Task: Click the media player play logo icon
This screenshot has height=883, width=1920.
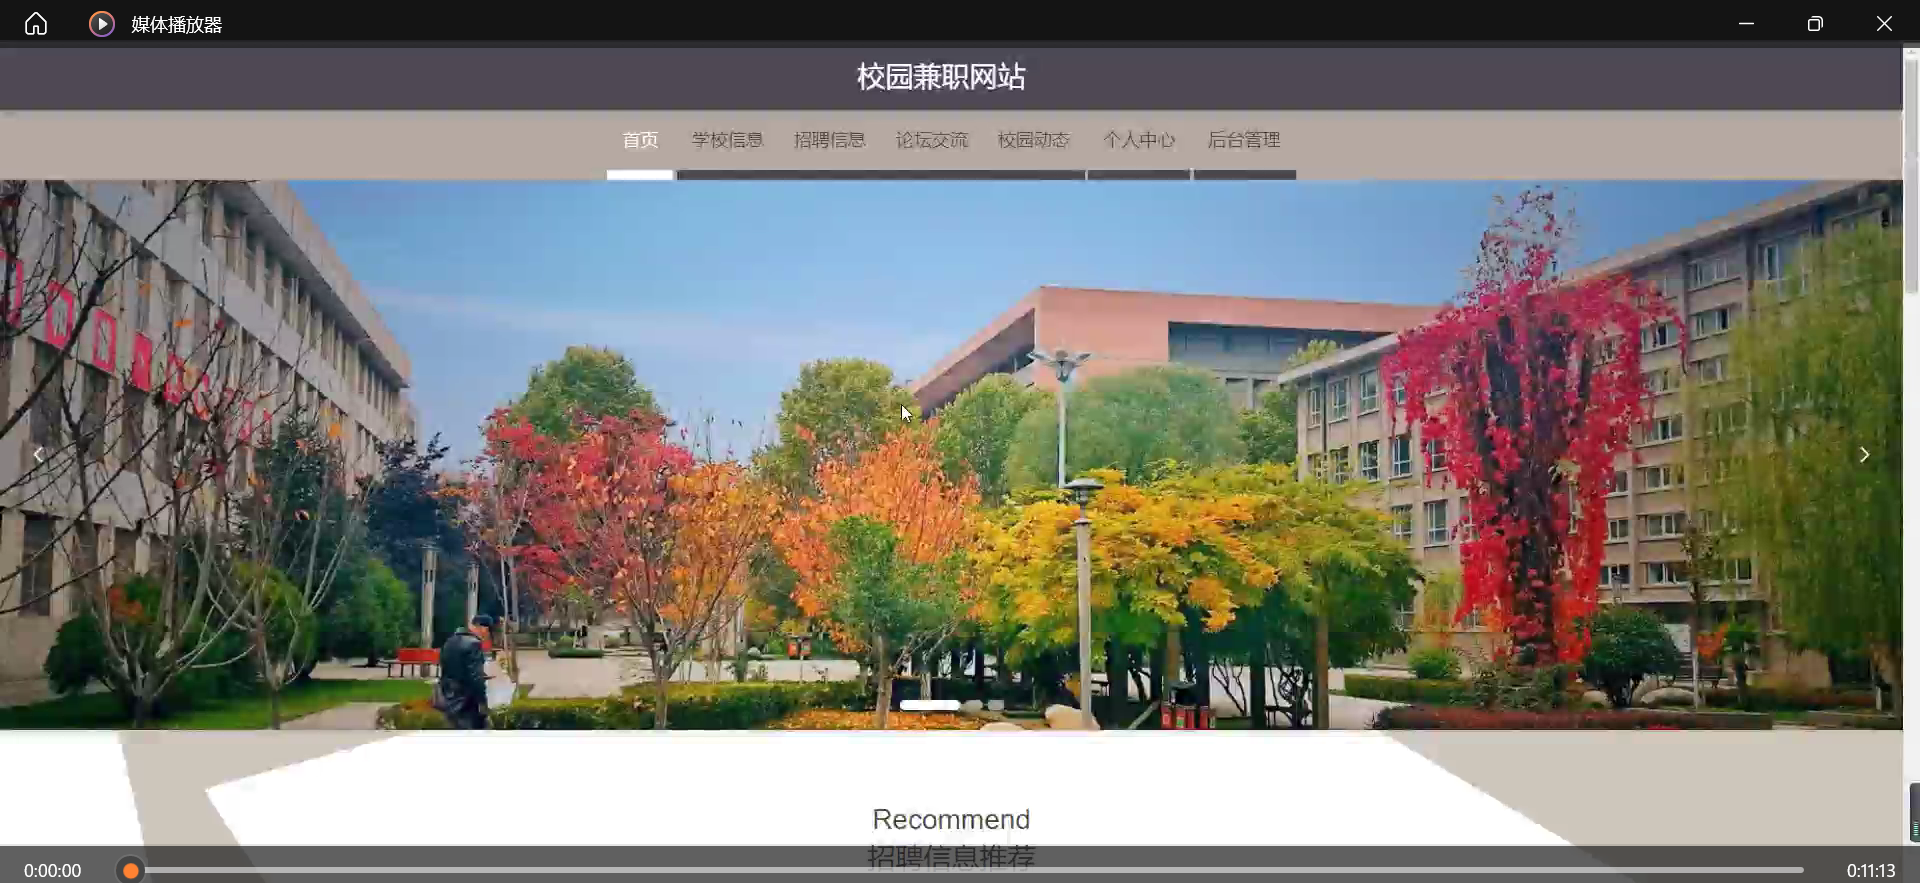Action: point(101,24)
